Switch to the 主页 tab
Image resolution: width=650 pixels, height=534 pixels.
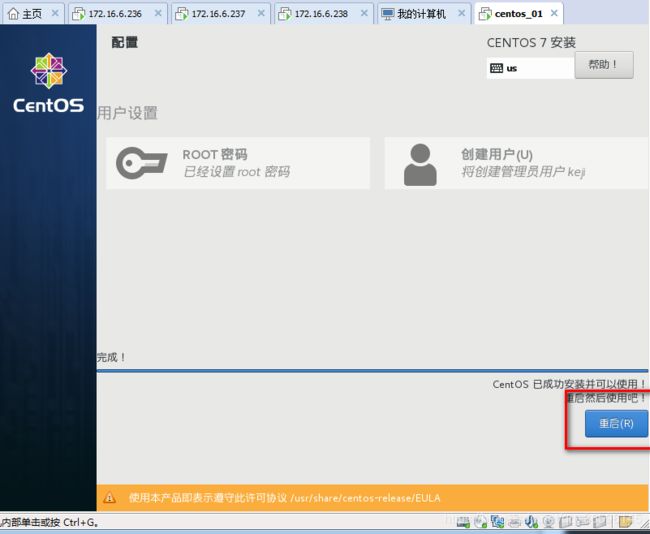coord(32,14)
